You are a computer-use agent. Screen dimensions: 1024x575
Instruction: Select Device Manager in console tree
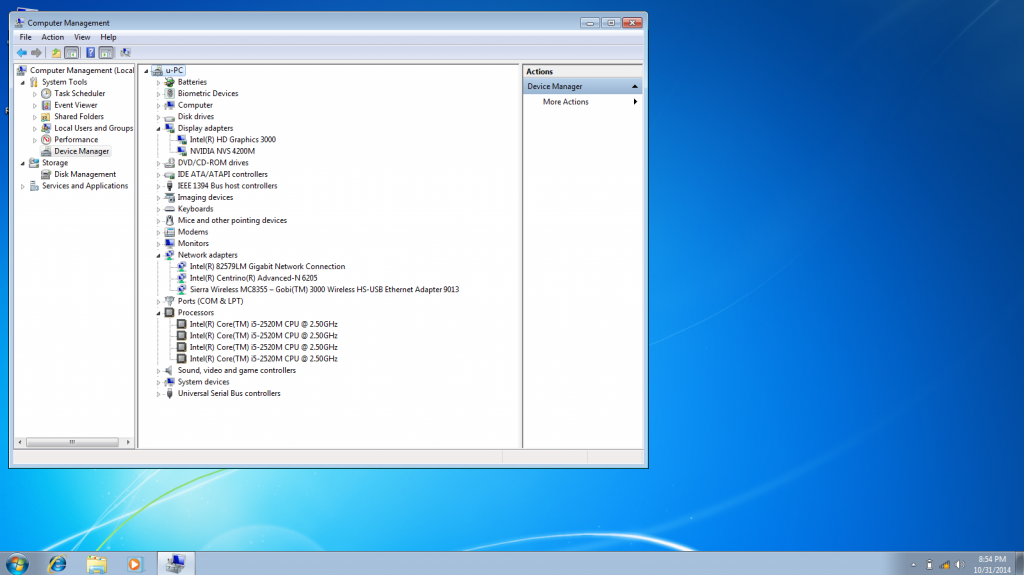(x=81, y=151)
